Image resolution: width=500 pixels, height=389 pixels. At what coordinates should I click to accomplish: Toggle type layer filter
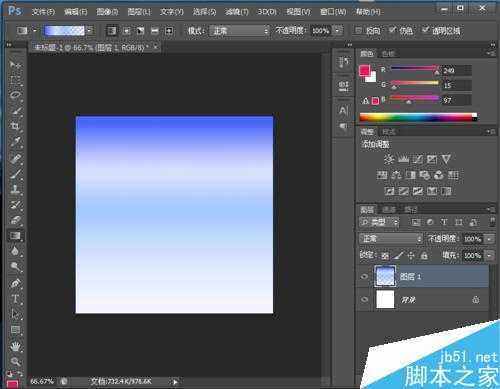click(444, 222)
